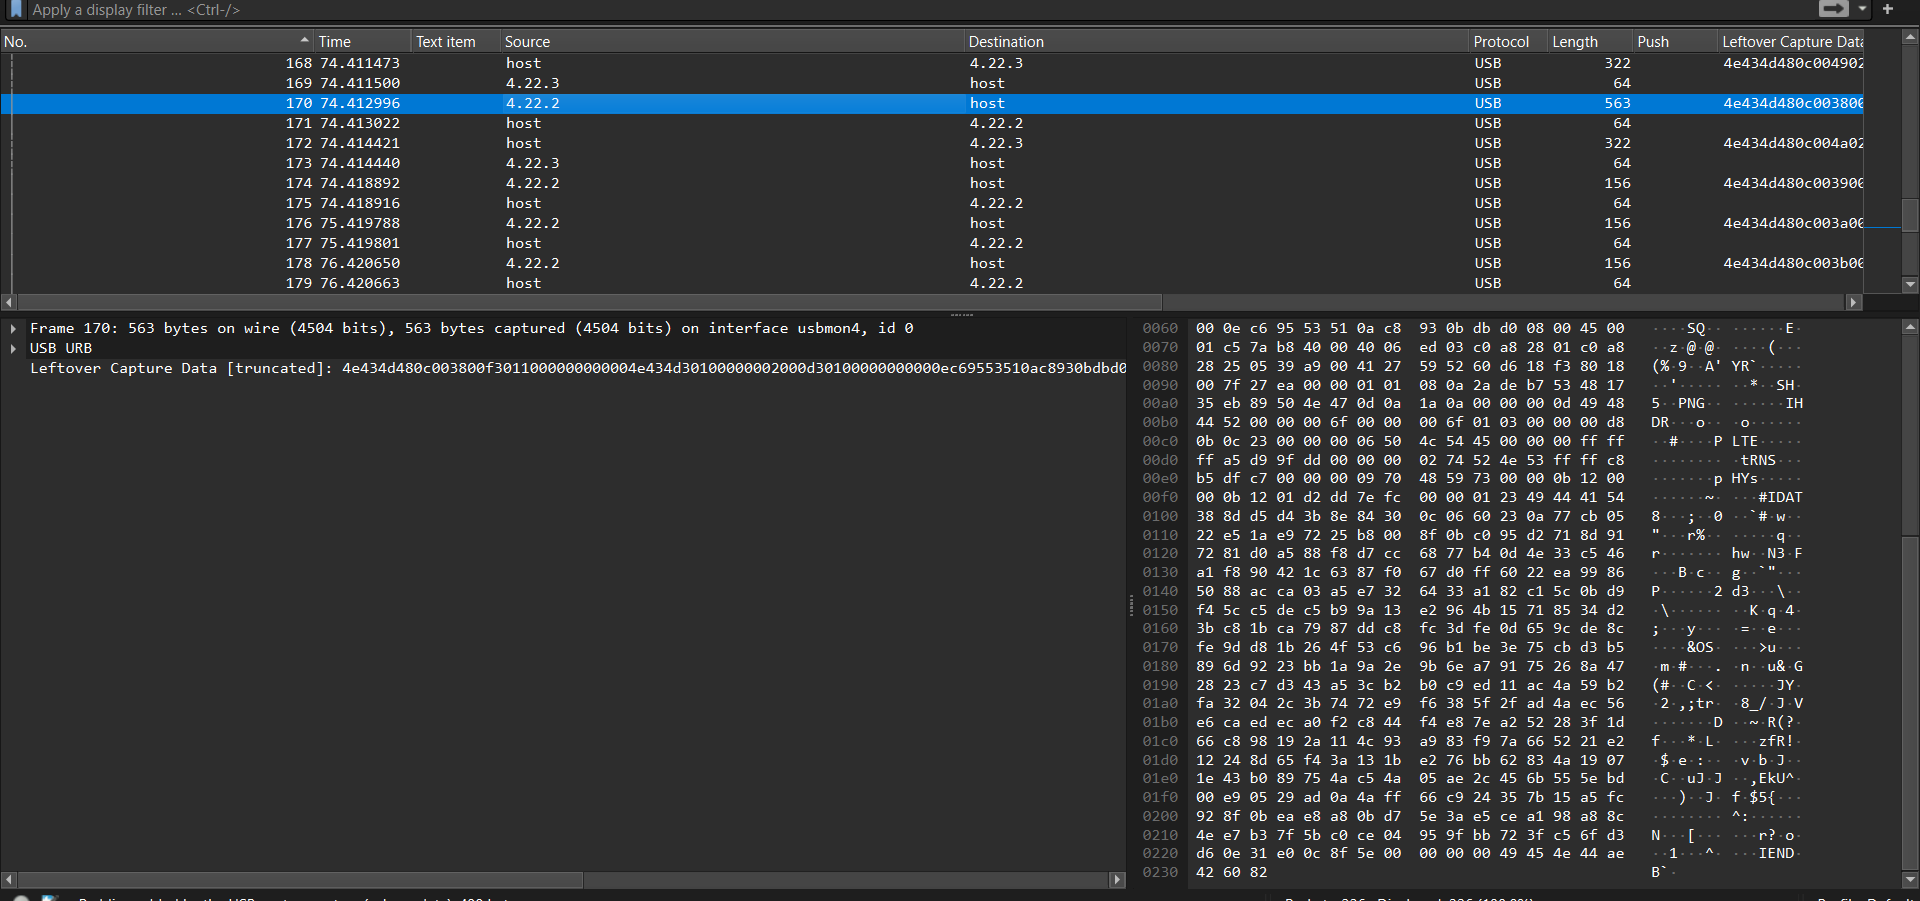Expand the Frame 170 details tree
The height and width of the screenshot is (901, 1920).
click(x=13, y=328)
